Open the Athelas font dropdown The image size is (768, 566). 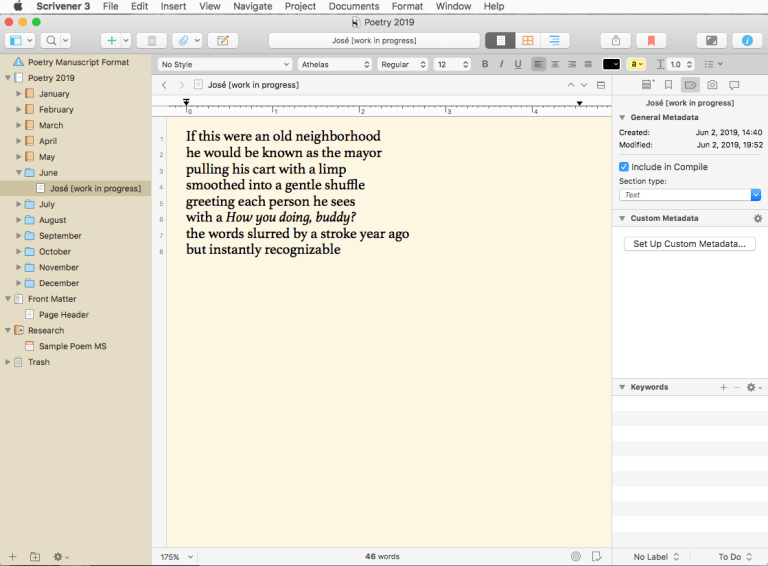coord(334,64)
